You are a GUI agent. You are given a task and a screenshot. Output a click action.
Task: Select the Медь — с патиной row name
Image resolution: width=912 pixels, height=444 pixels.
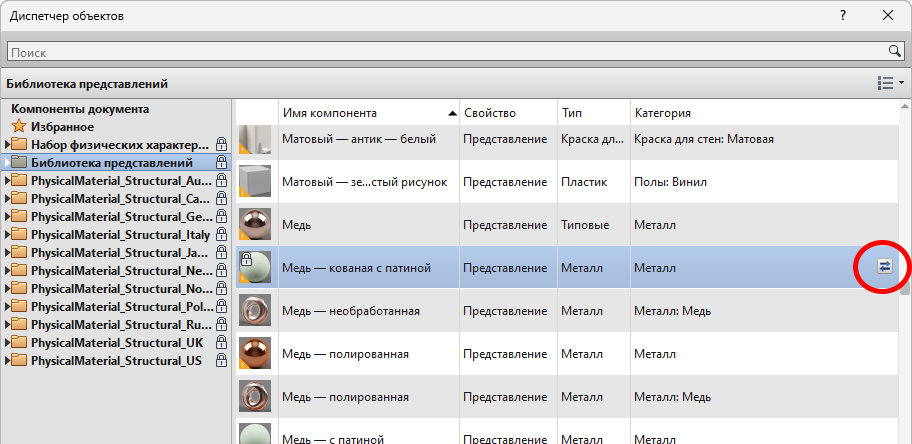(x=333, y=438)
